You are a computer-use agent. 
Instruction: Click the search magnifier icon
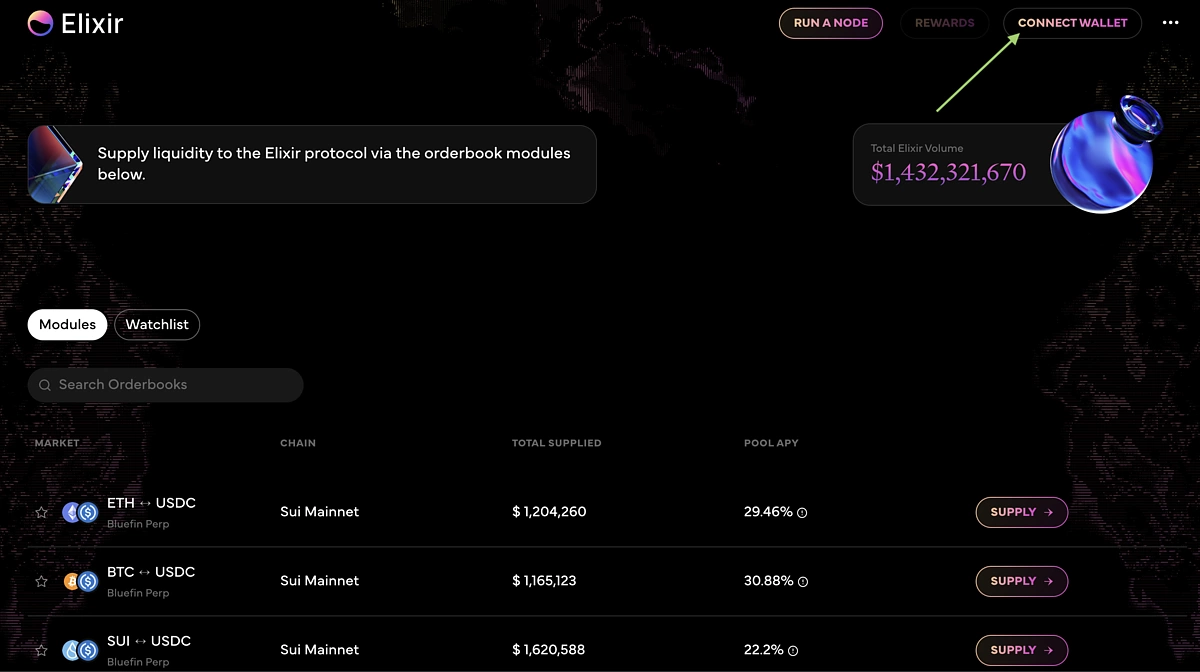pos(45,385)
